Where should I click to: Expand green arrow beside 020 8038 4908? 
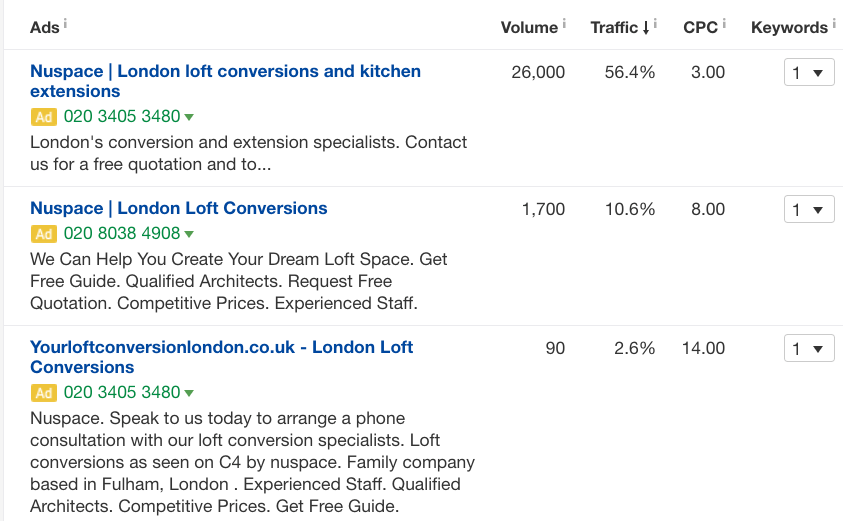click(189, 234)
